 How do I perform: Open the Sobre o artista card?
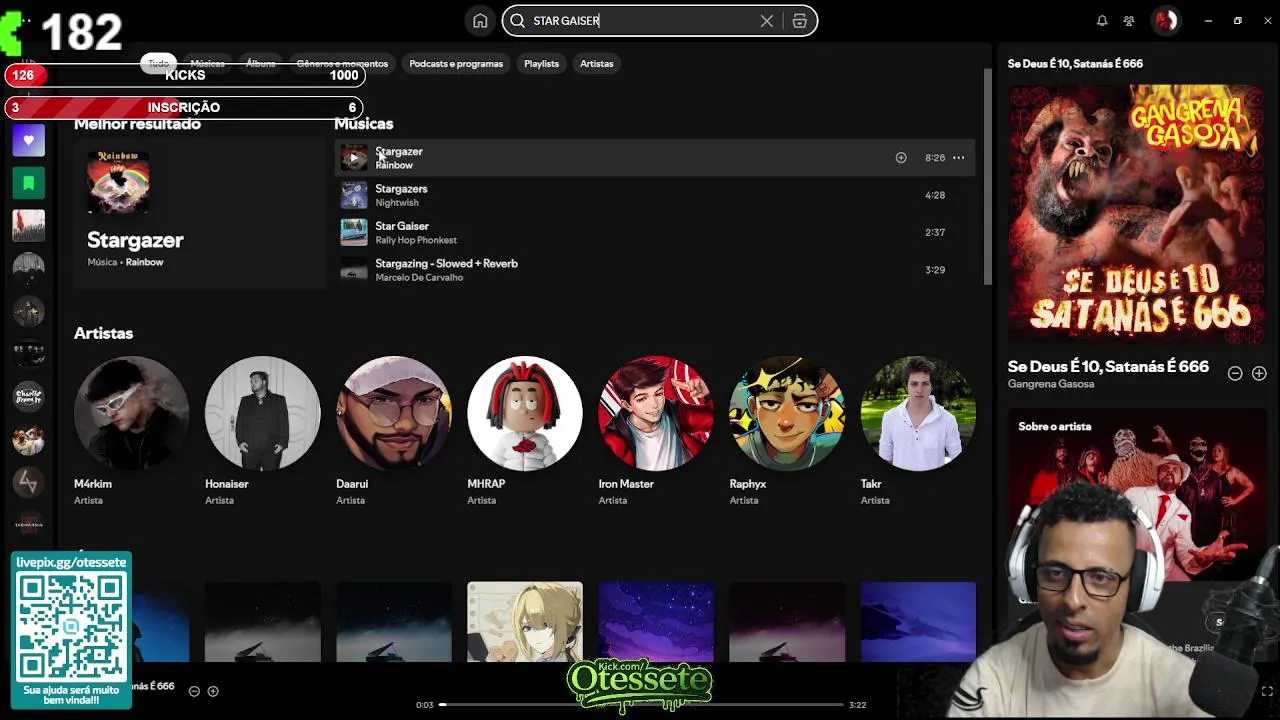coord(1137,494)
